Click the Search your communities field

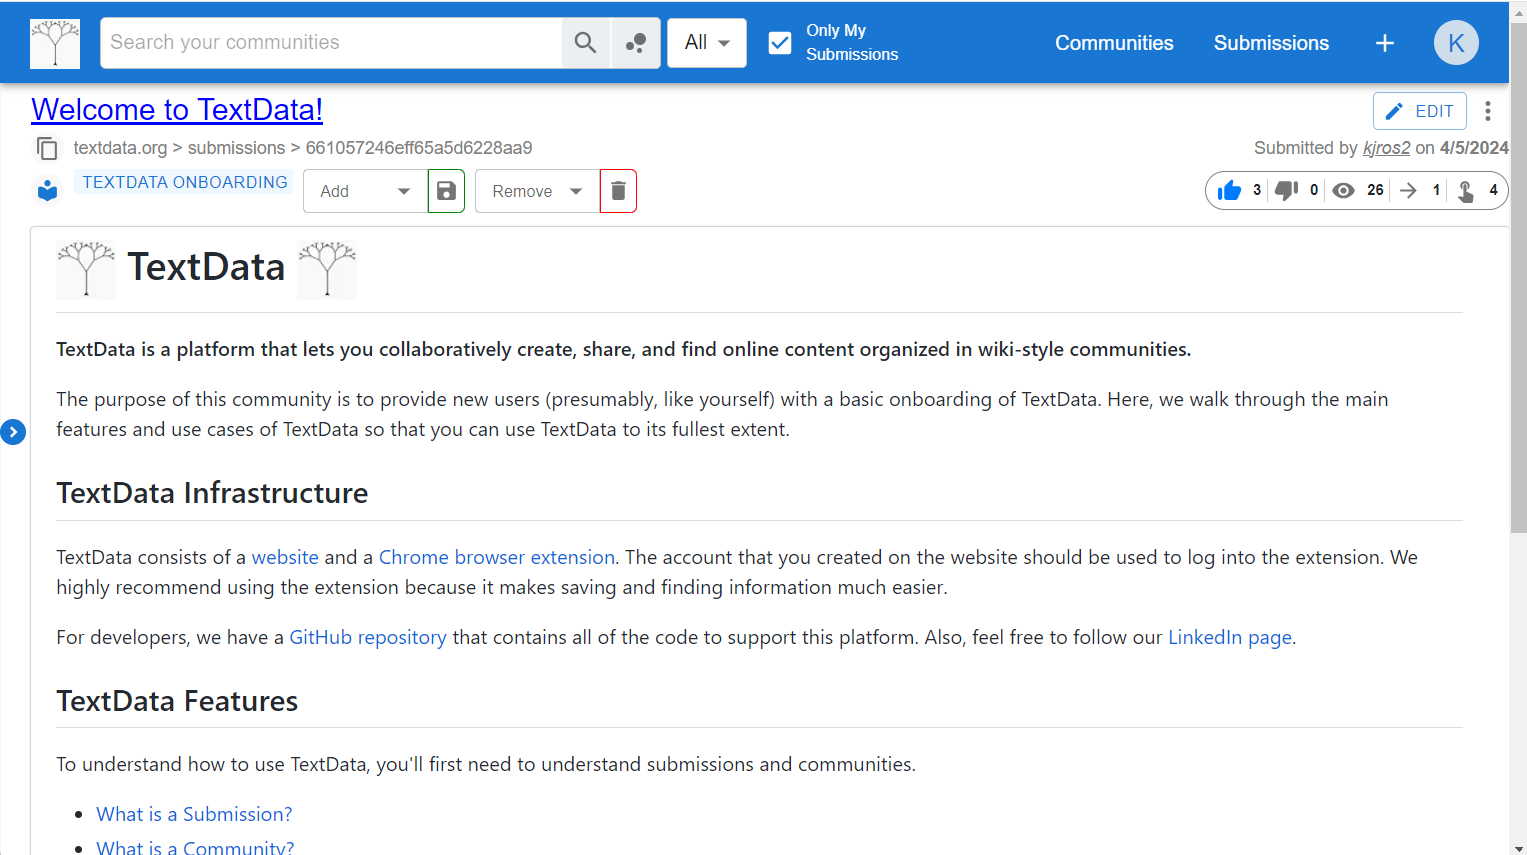tap(330, 43)
